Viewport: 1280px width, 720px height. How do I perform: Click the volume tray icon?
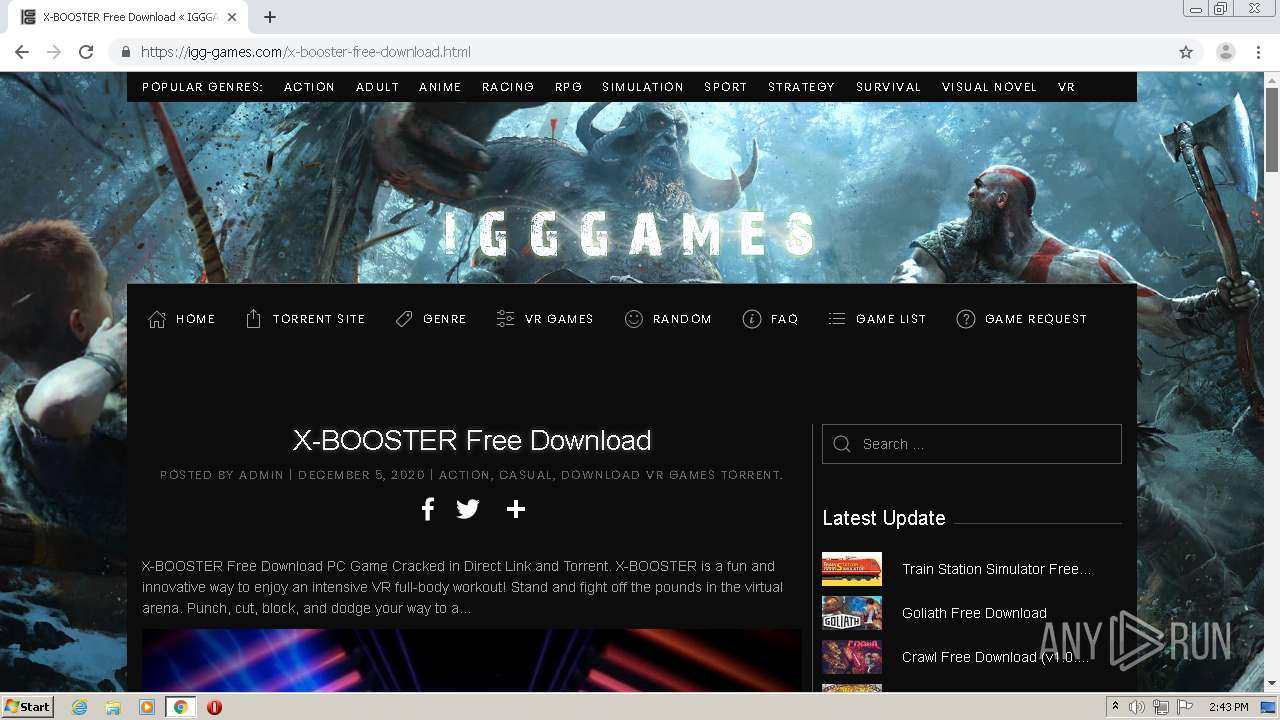click(1137, 707)
